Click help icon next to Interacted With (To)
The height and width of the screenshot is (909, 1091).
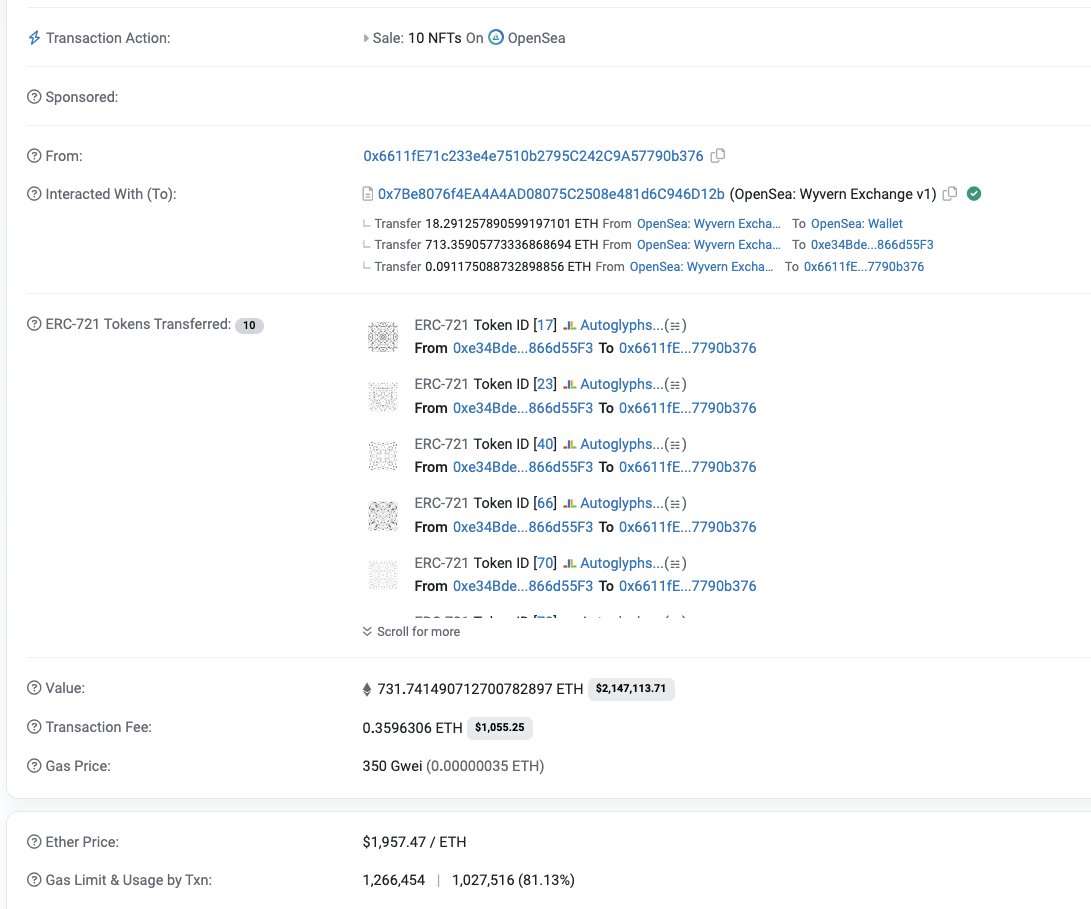pos(34,194)
